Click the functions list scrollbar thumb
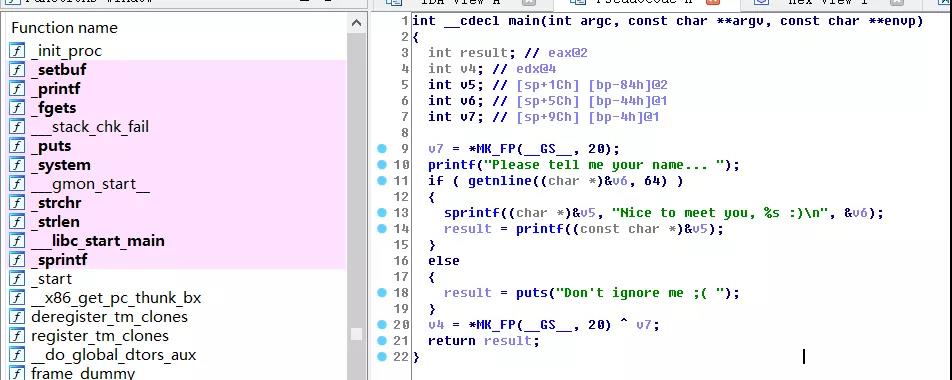The height and width of the screenshot is (380, 952). pyautogui.click(x=356, y=334)
